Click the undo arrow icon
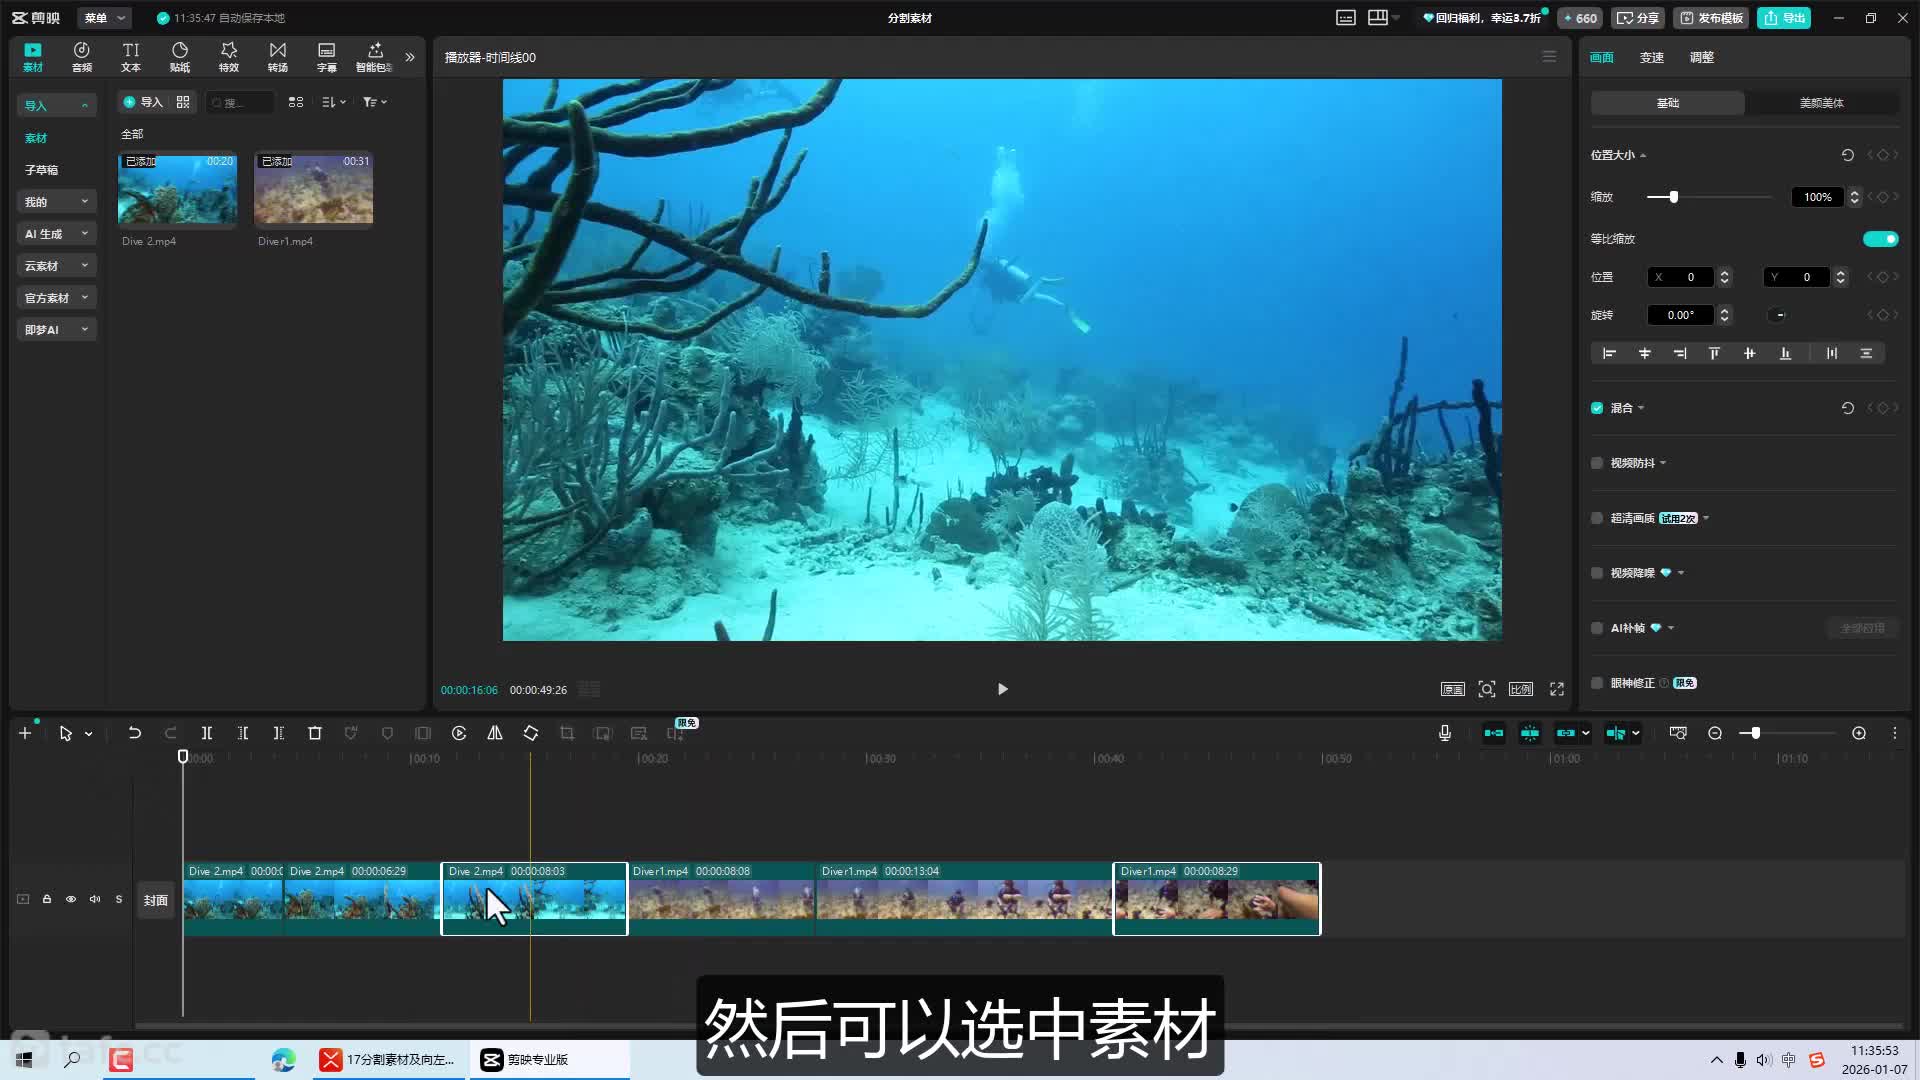This screenshot has height=1080, width=1920. coord(134,733)
